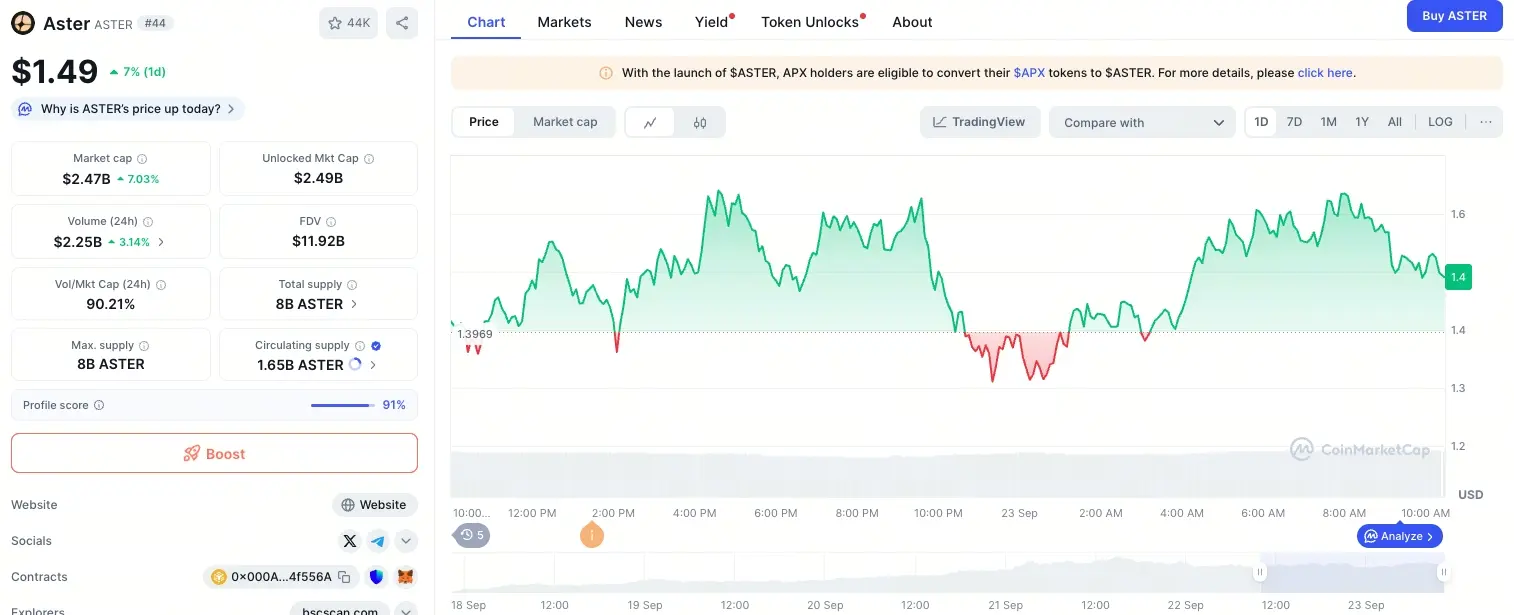Click Total supply info icon
This screenshot has height=615, width=1514.
(352, 285)
